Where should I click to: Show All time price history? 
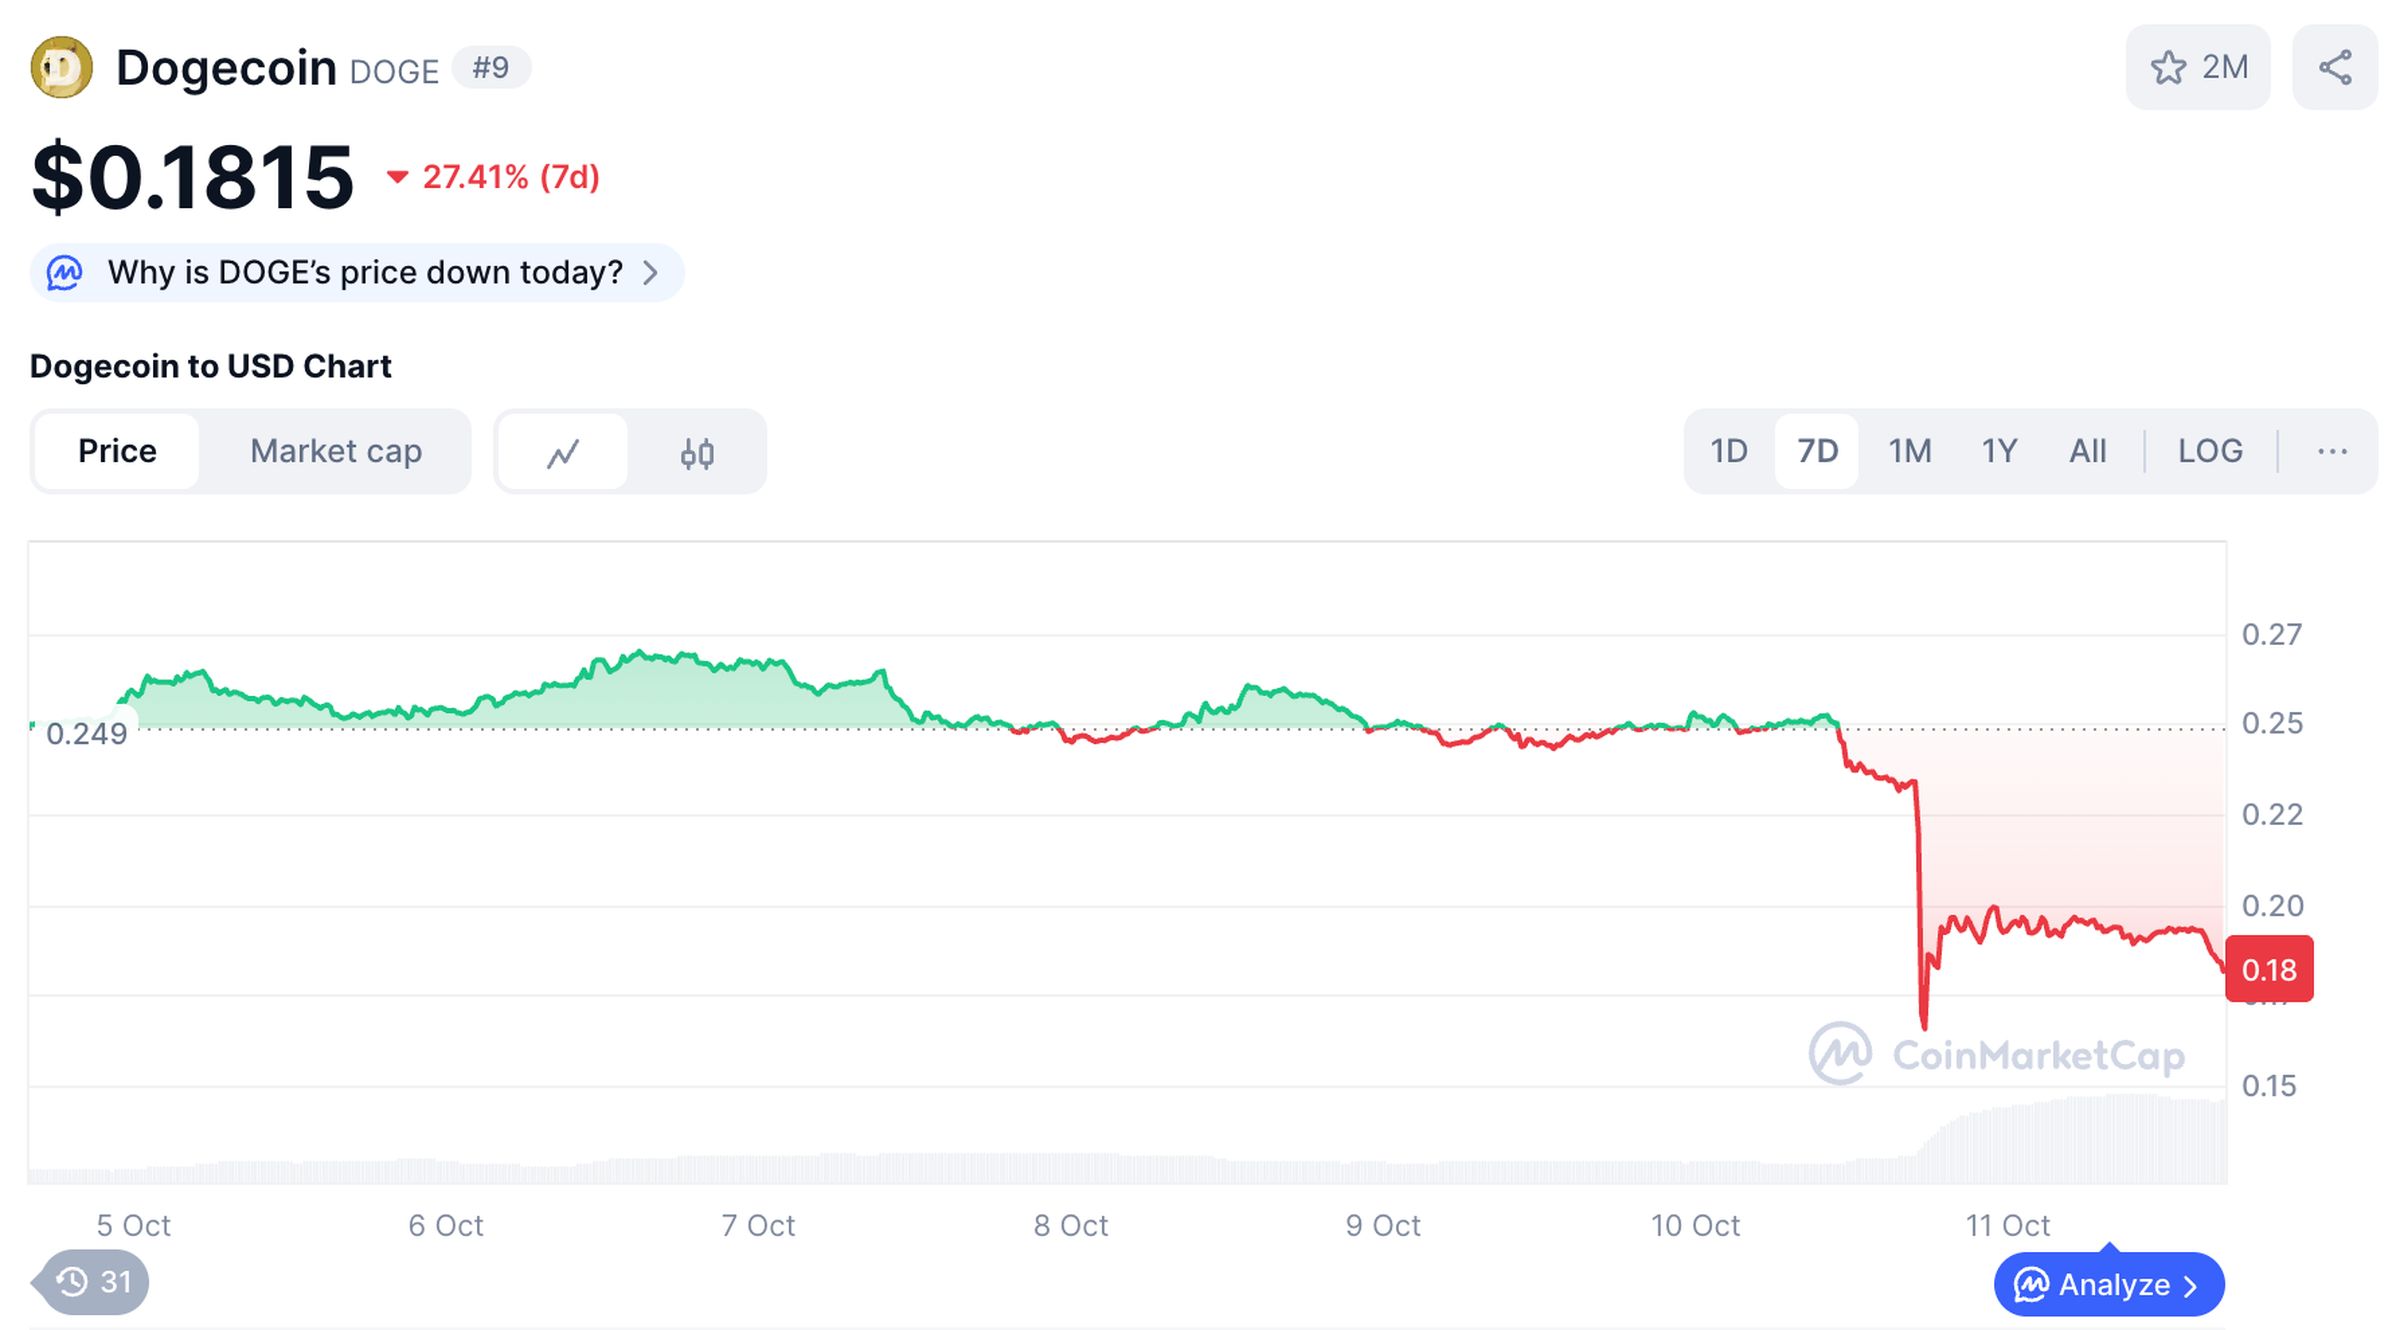point(2087,452)
